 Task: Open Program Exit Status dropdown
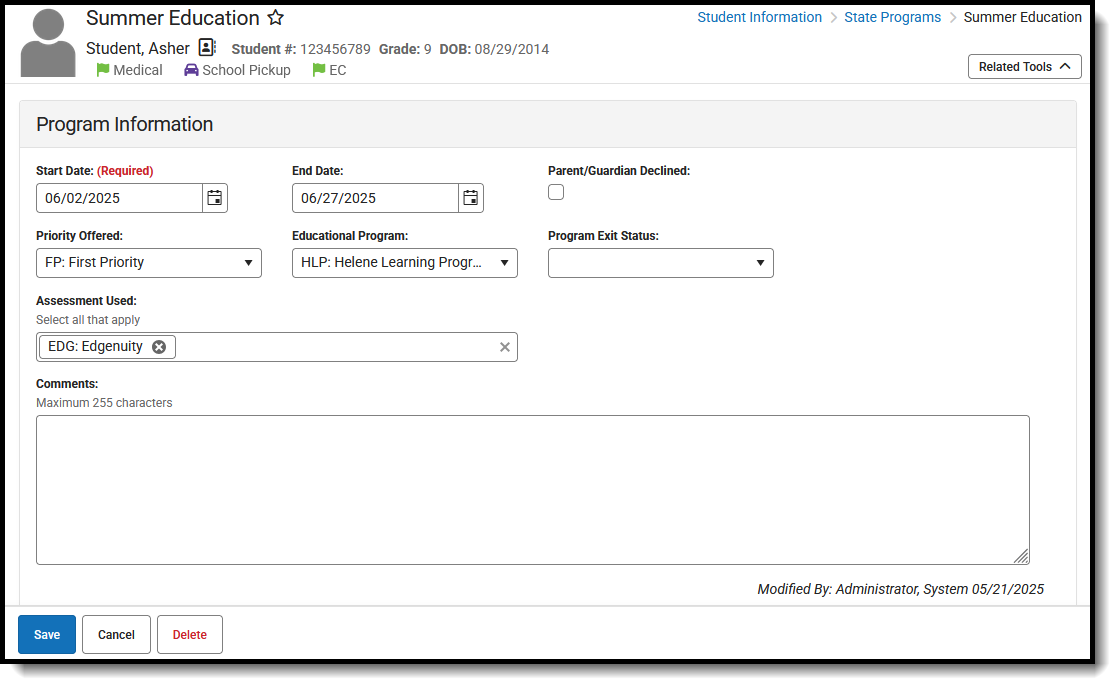pyautogui.click(x=661, y=263)
